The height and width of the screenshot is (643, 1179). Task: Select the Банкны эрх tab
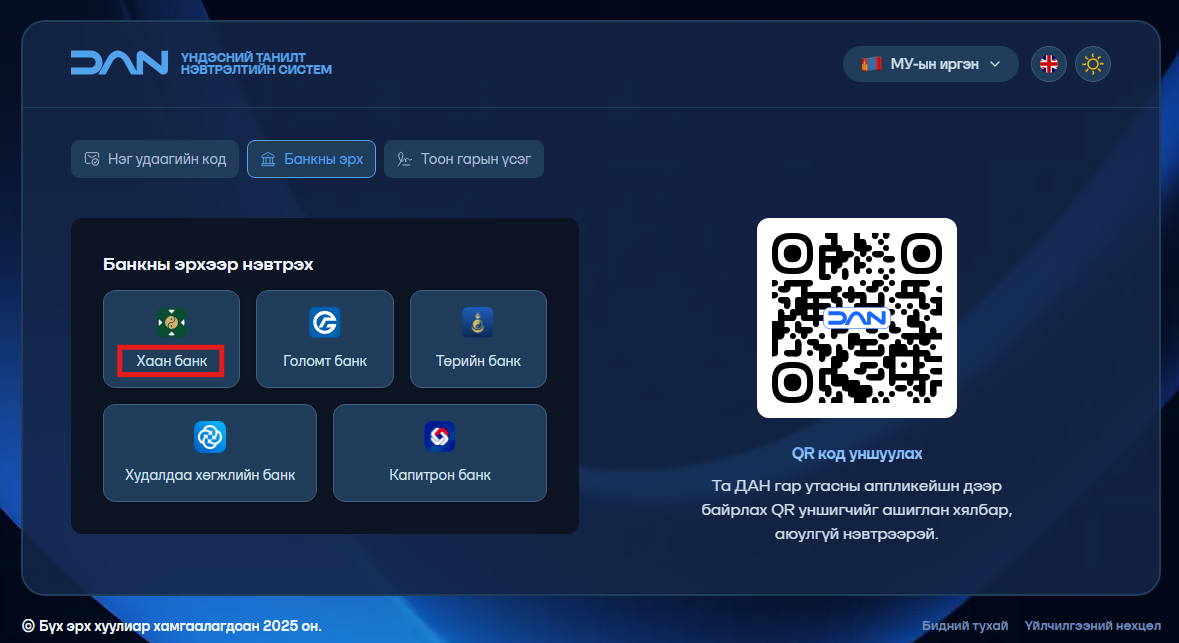click(311, 159)
